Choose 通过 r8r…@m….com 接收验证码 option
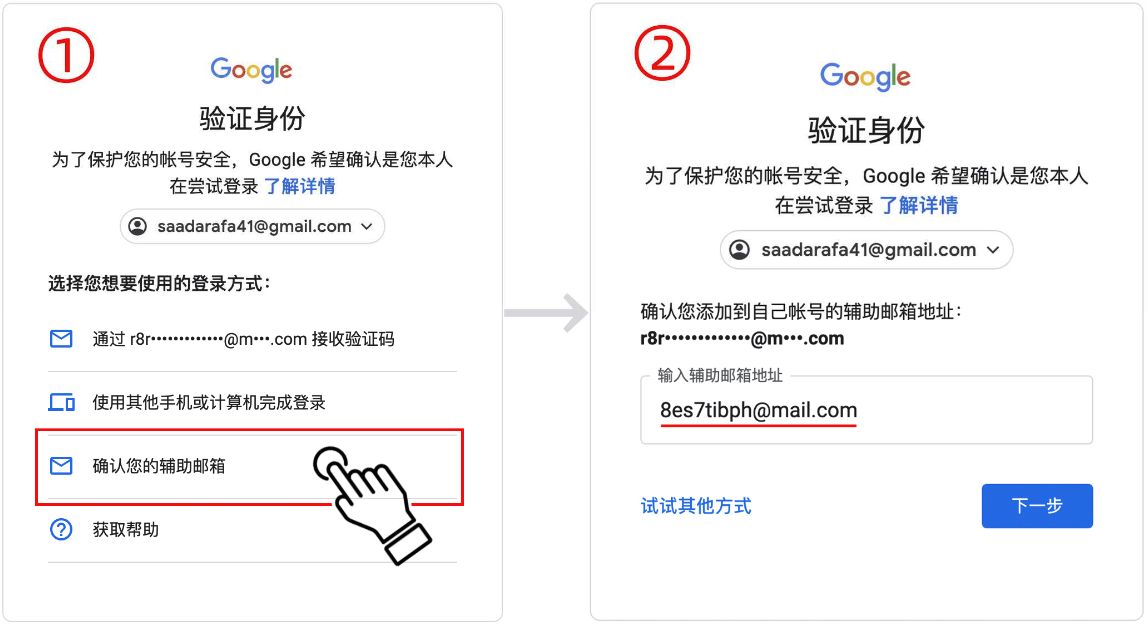 (x=252, y=339)
